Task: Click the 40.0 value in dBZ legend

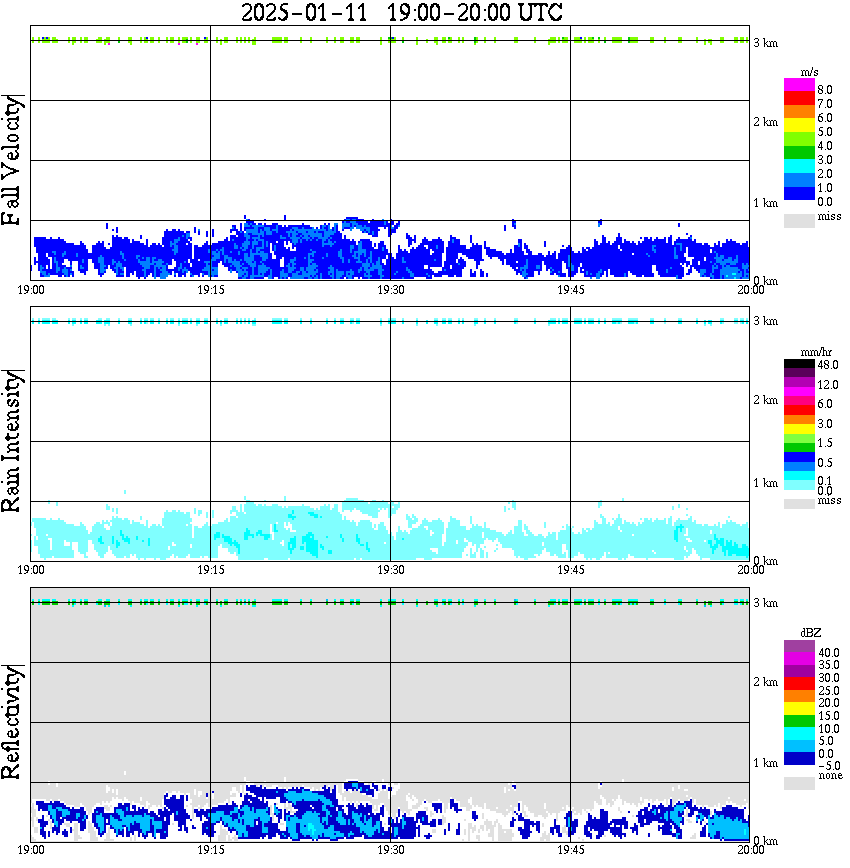Action: click(829, 653)
